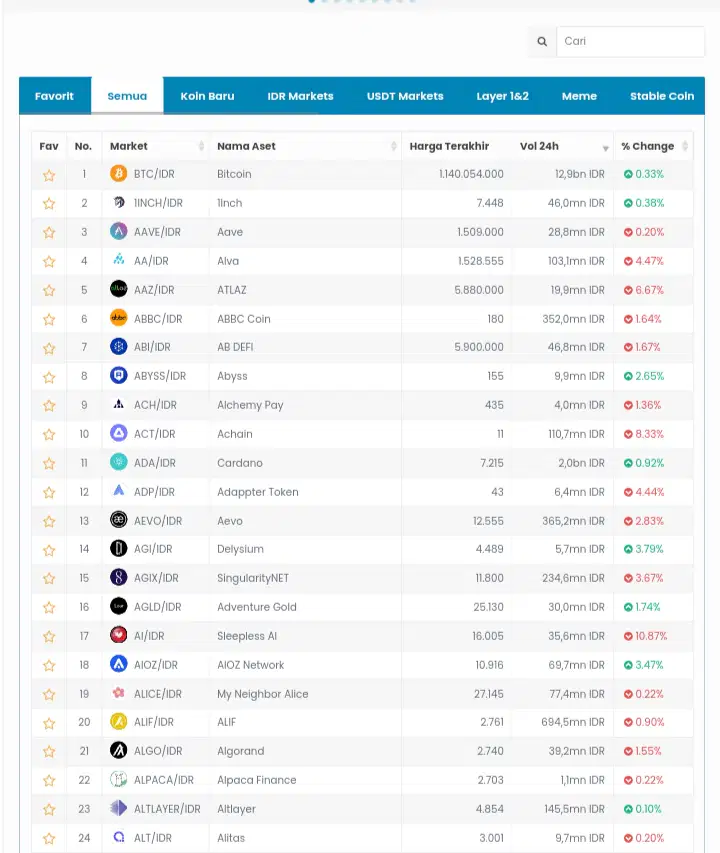Click the No. column header
The image size is (720, 853).
83,146
